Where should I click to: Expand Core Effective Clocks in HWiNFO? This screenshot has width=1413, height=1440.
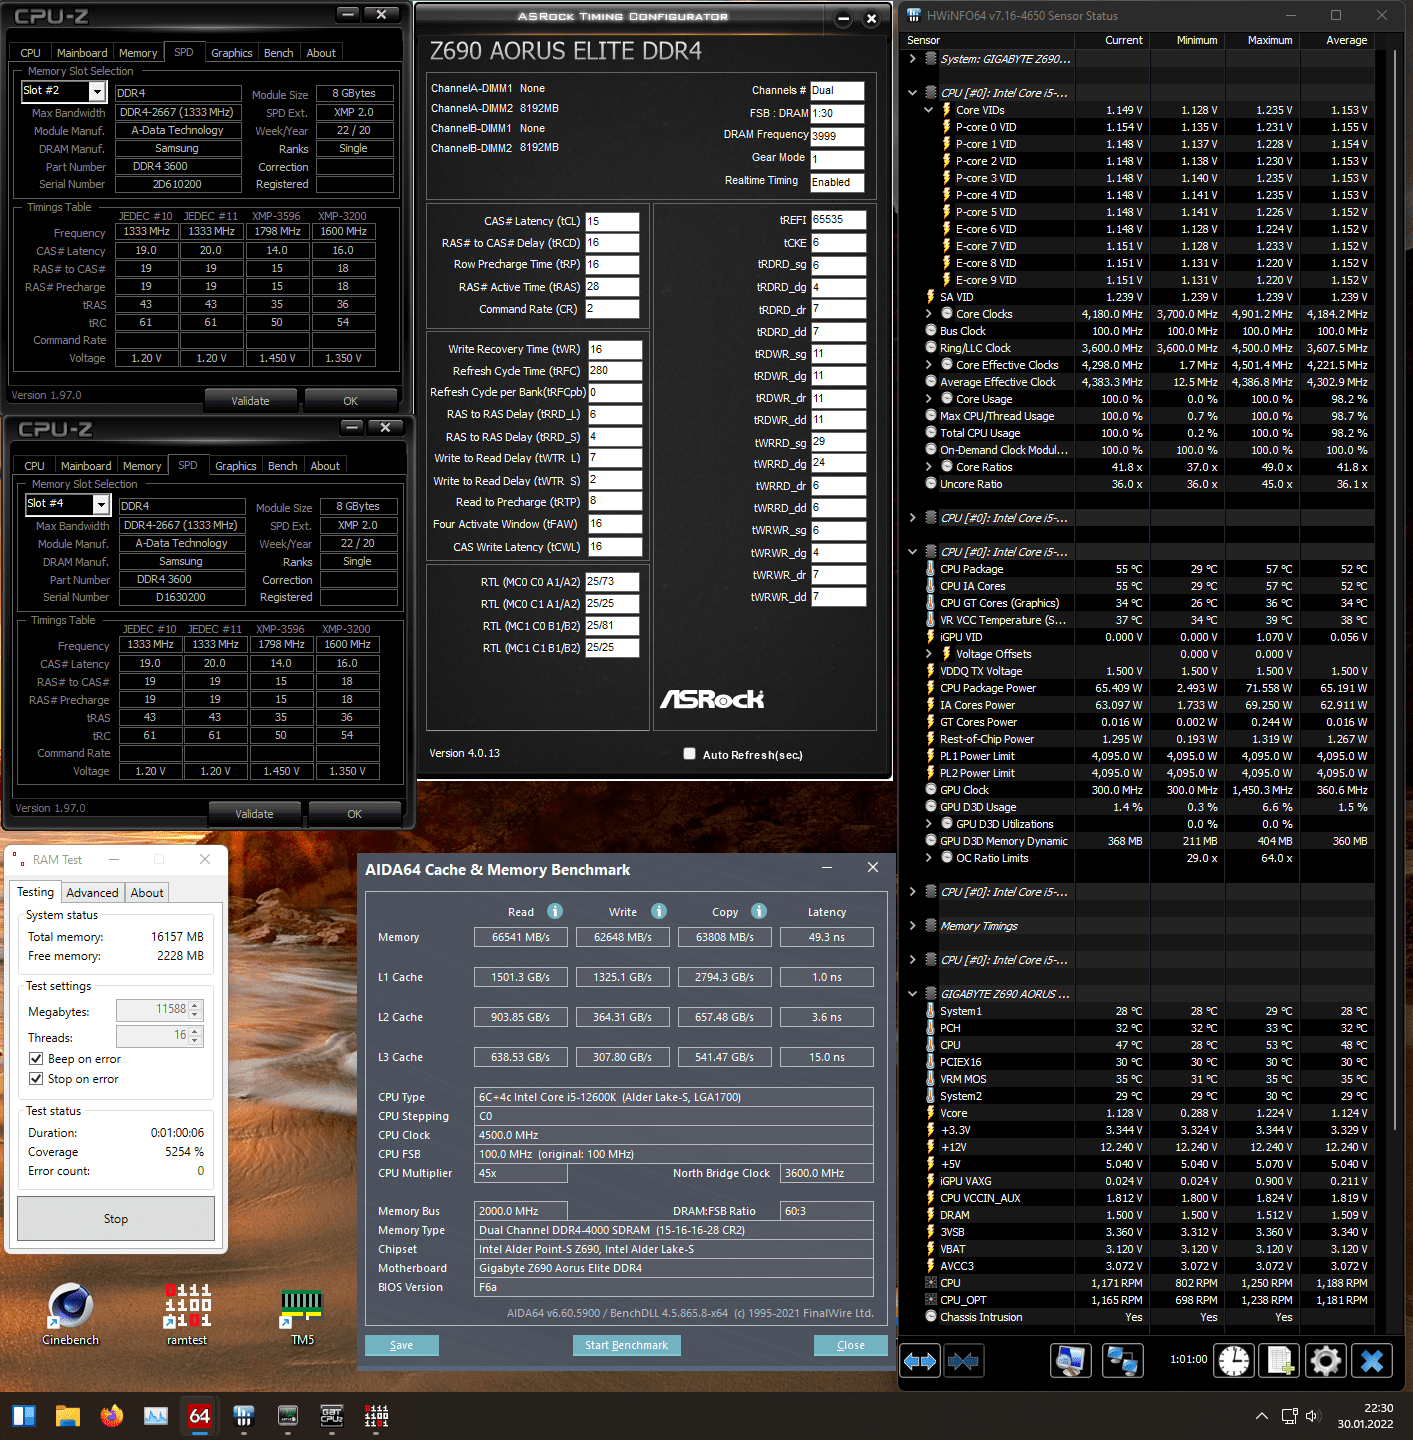928,365
